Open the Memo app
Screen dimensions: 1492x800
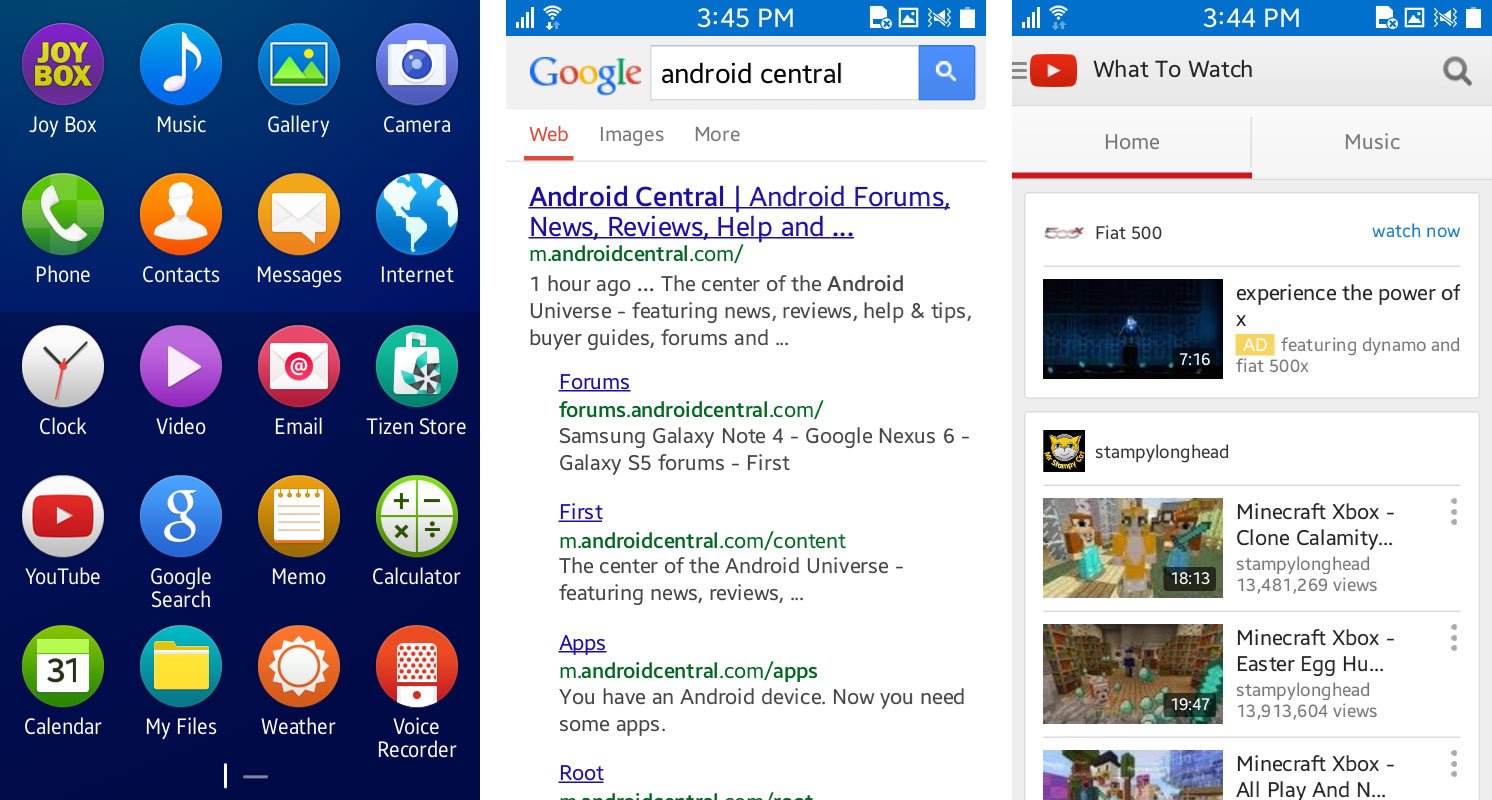pos(299,516)
